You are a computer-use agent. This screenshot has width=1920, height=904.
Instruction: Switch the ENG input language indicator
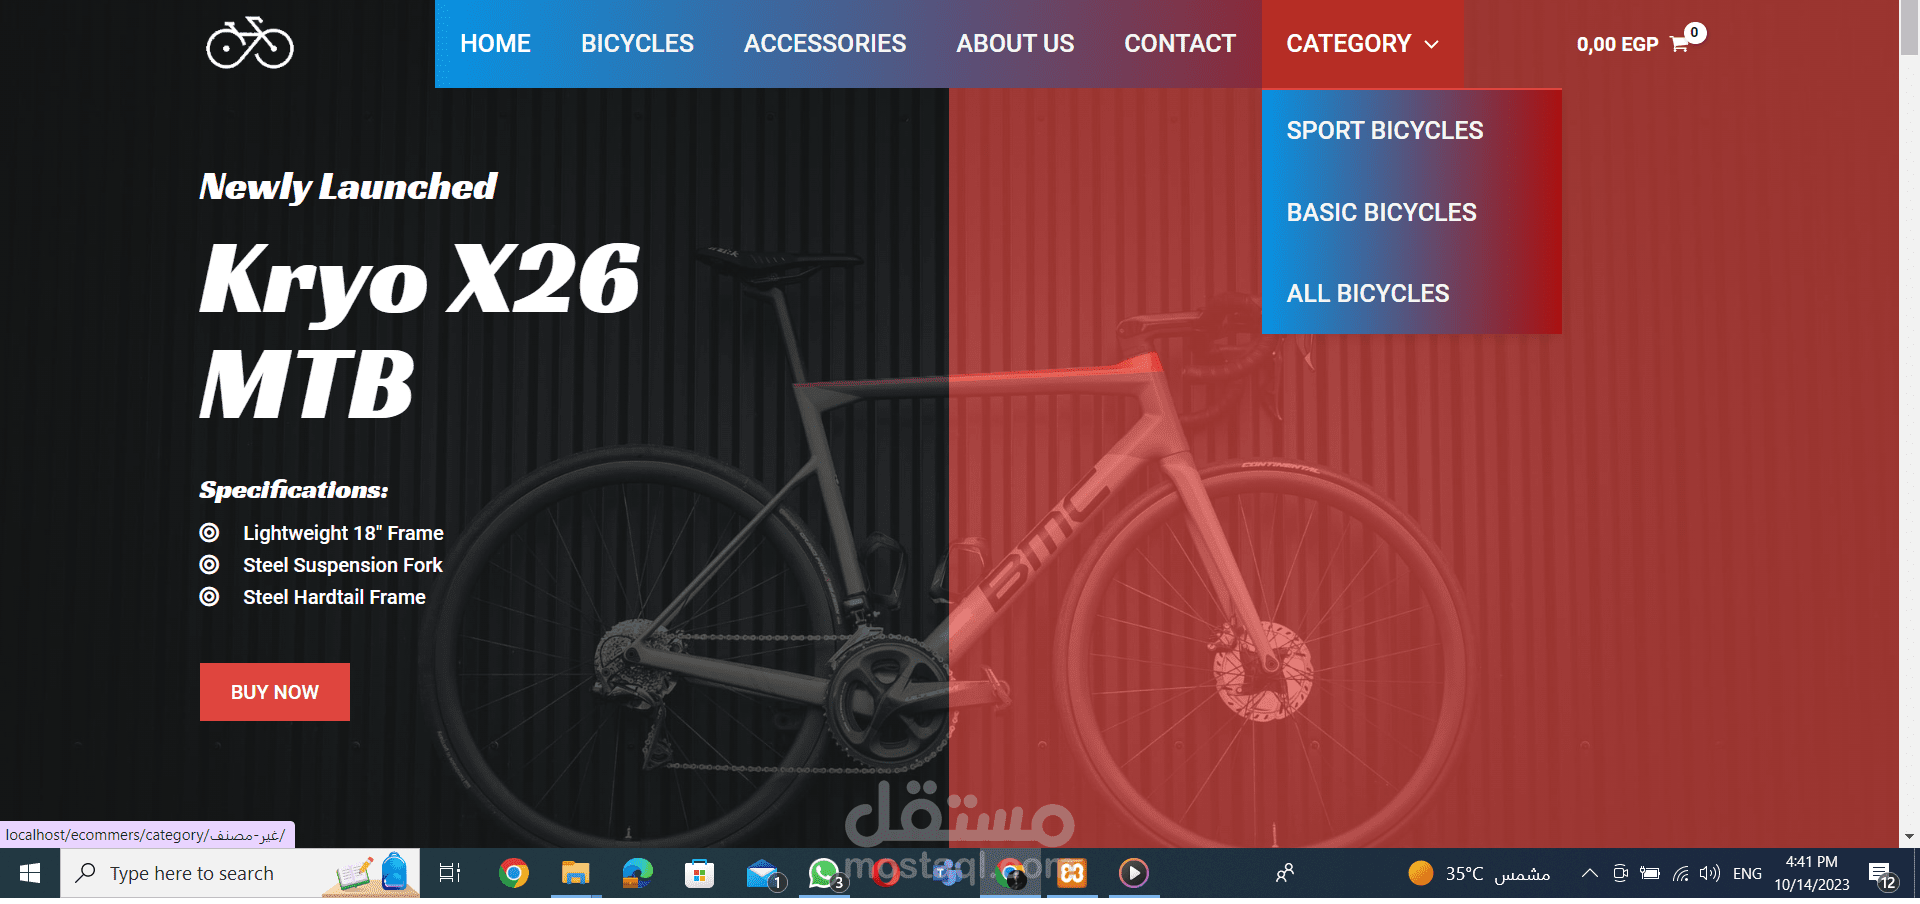[x=1747, y=874]
